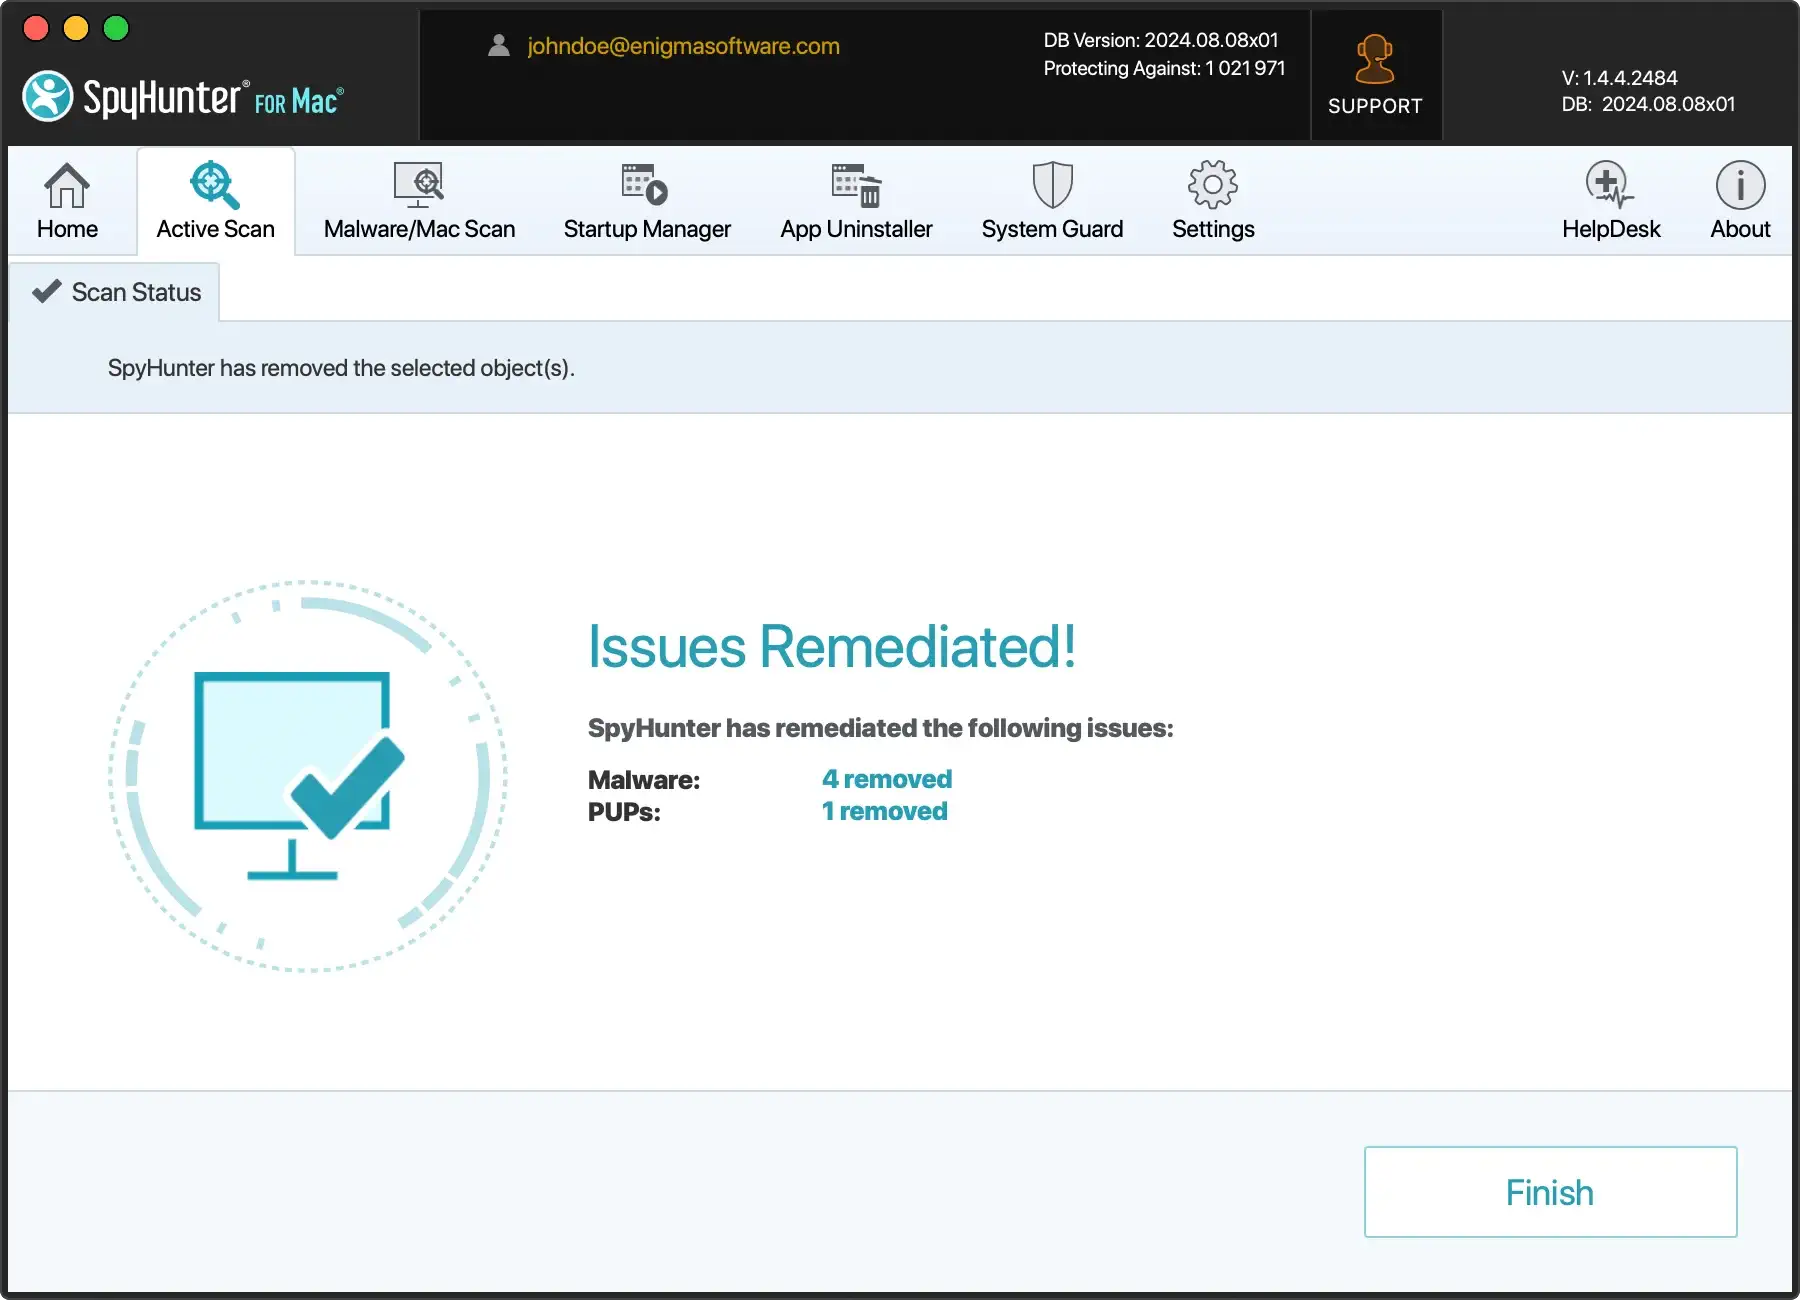Click the '4 removed' malware result
The width and height of the screenshot is (1800, 1300).
(886, 779)
